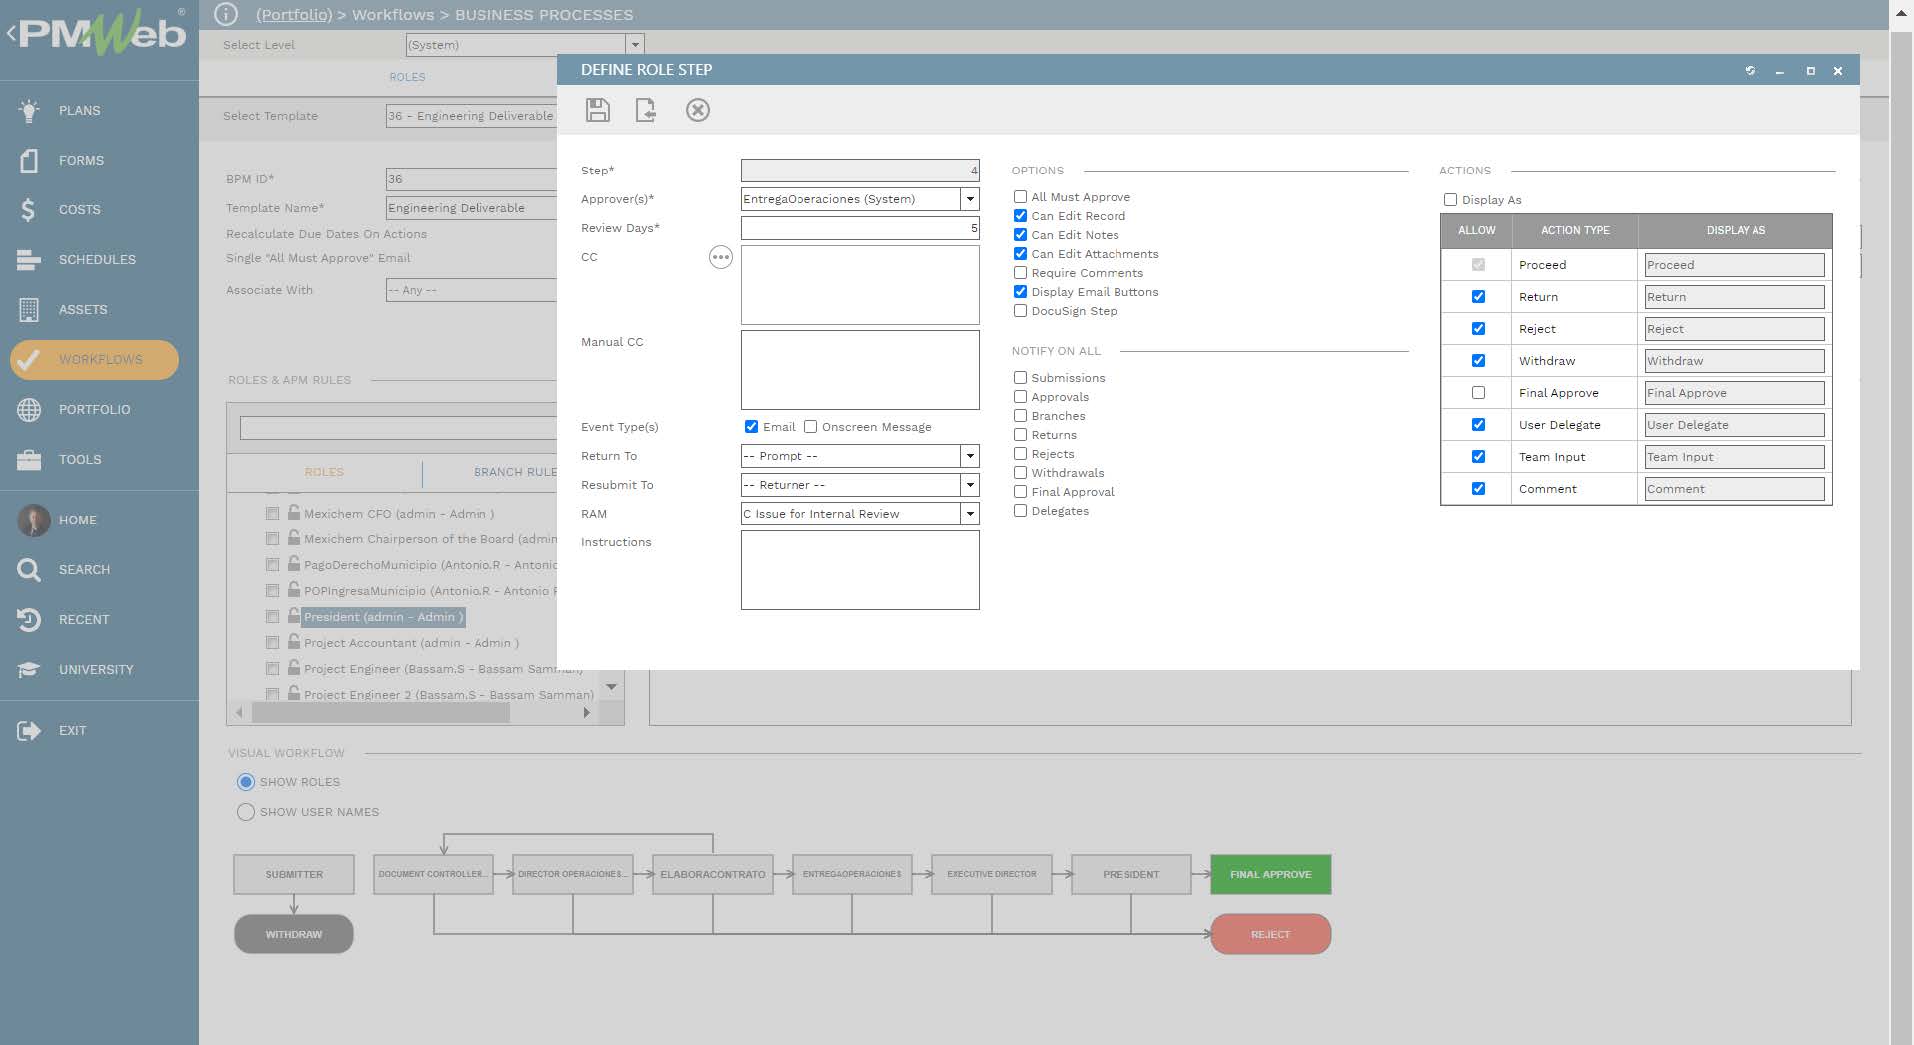Switch to the BRANCH RULES tab
This screenshot has height=1045, width=1914.
coord(516,472)
